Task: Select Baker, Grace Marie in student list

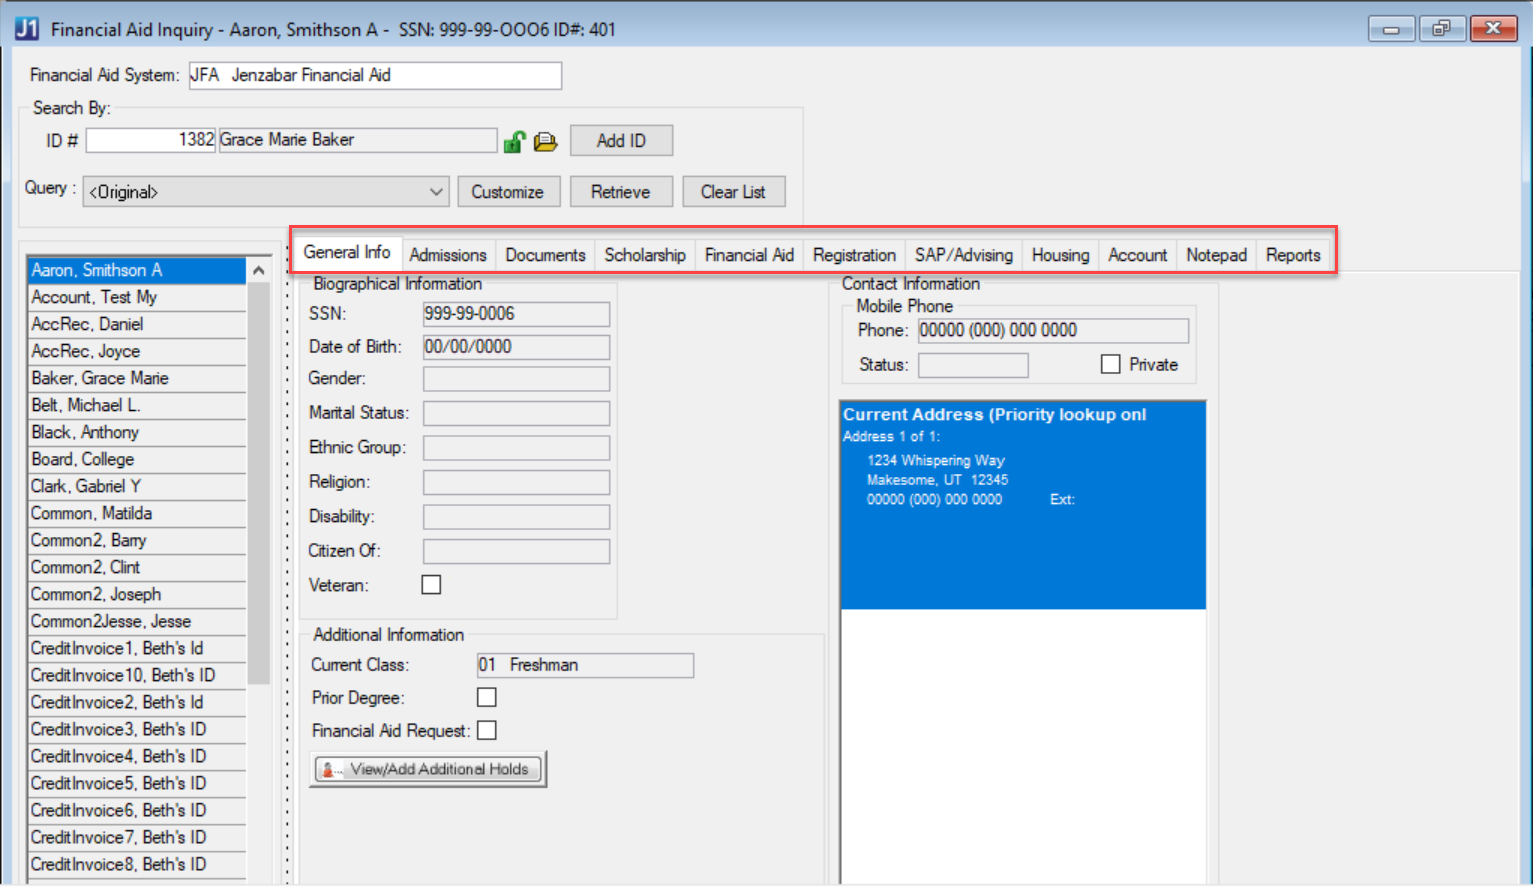Action: click(100, 379)
